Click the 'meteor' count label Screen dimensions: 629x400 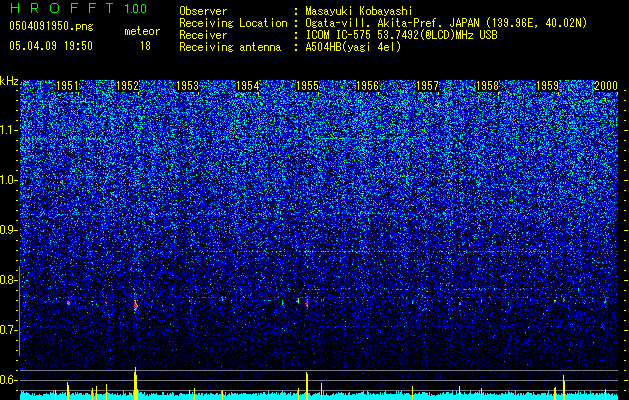click(x=142, y=31)
